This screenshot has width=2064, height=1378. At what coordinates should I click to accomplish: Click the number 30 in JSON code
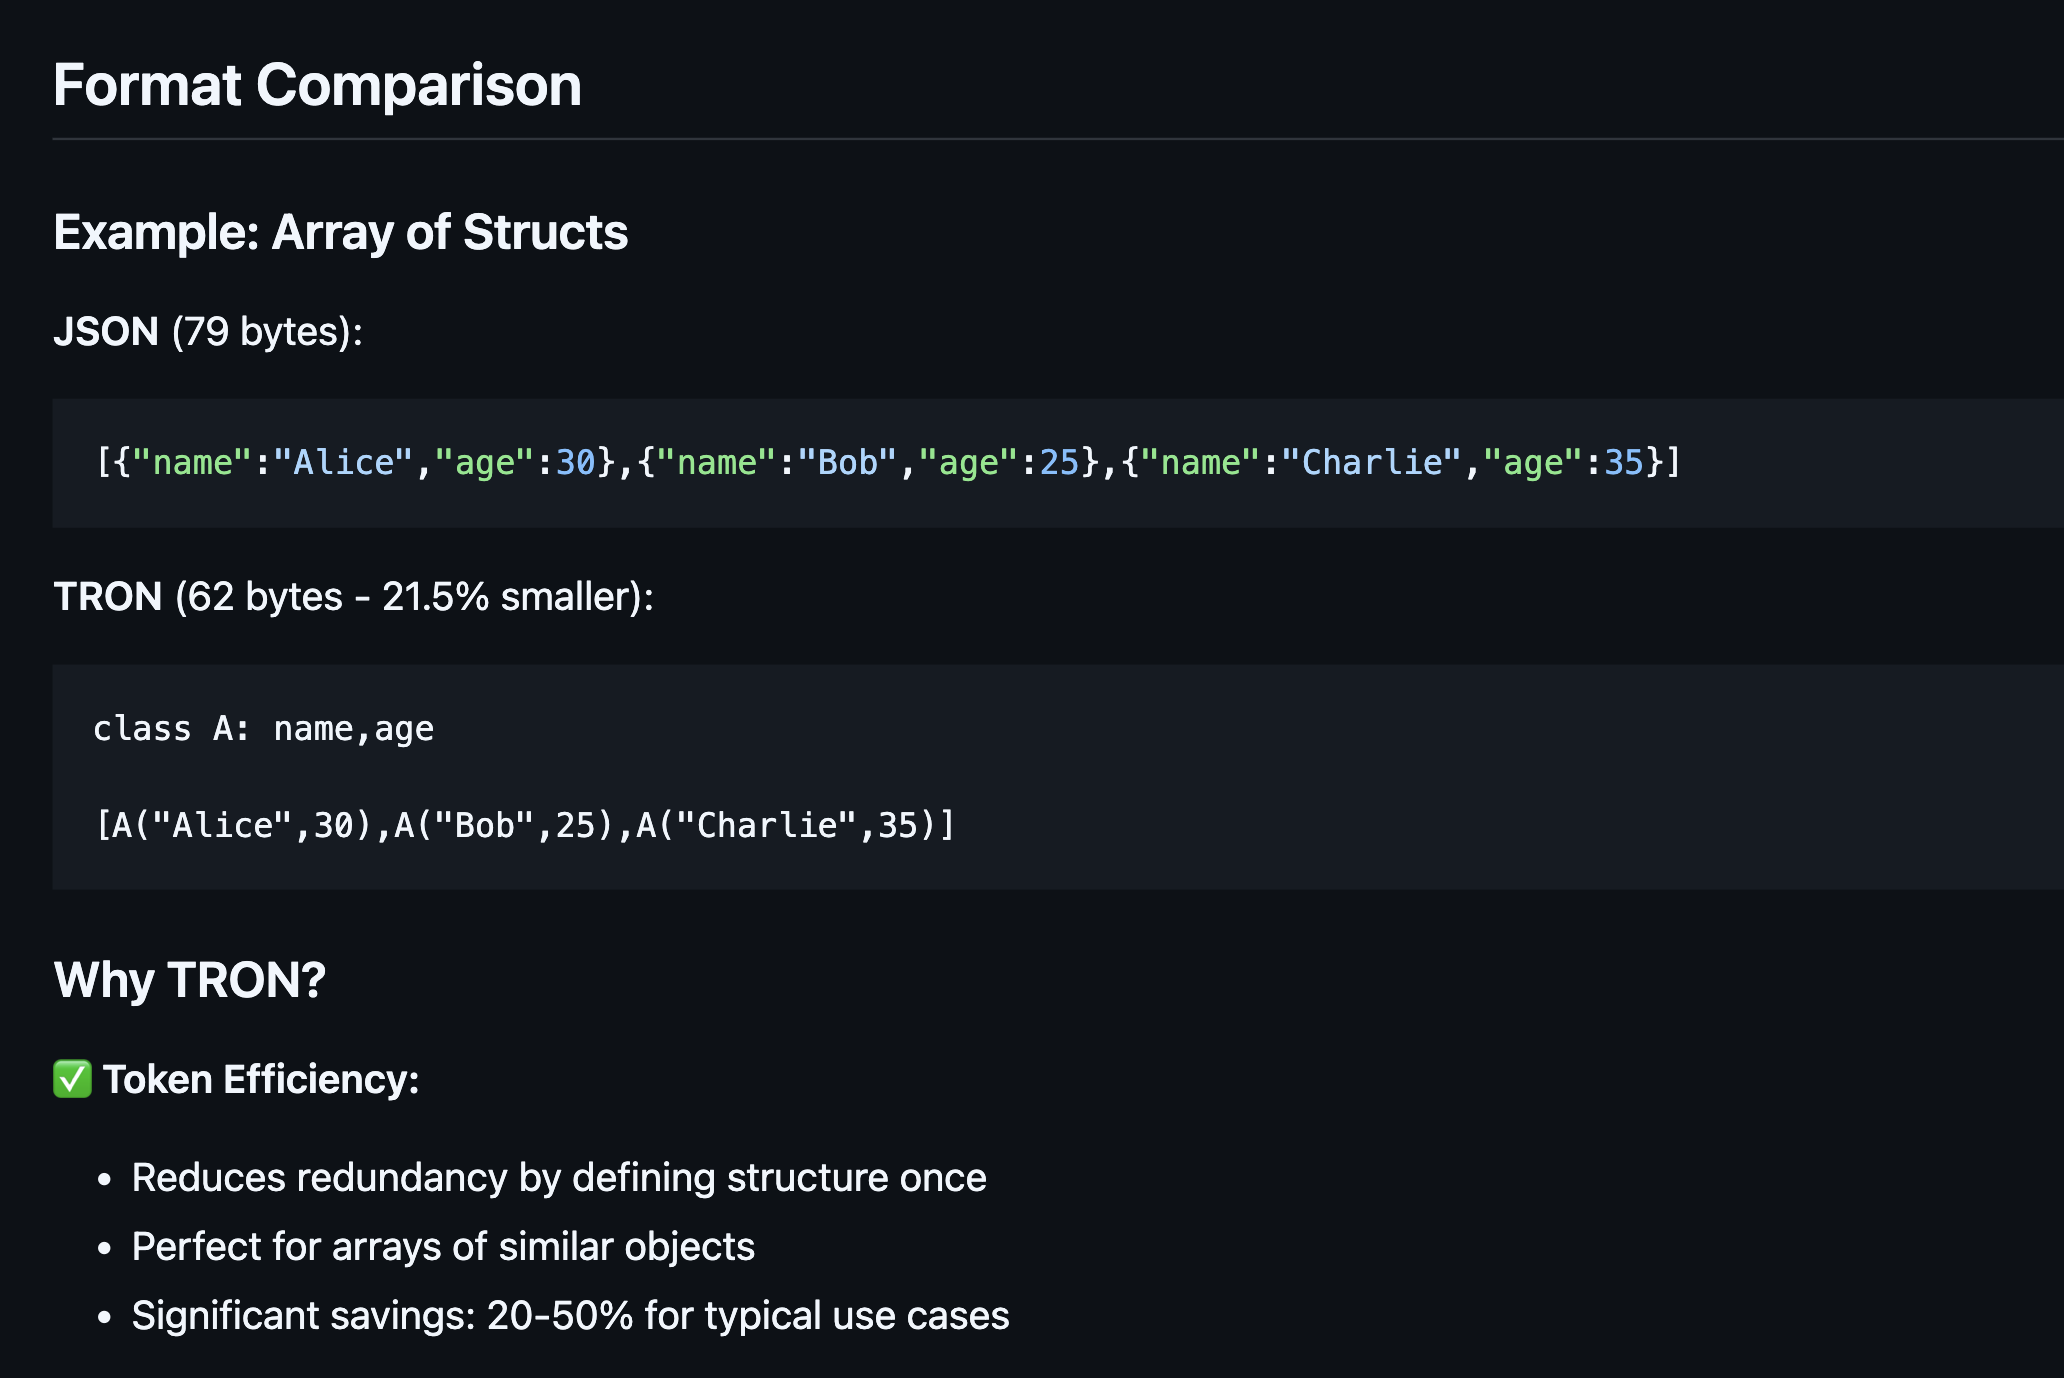click(x=576, y=462)
